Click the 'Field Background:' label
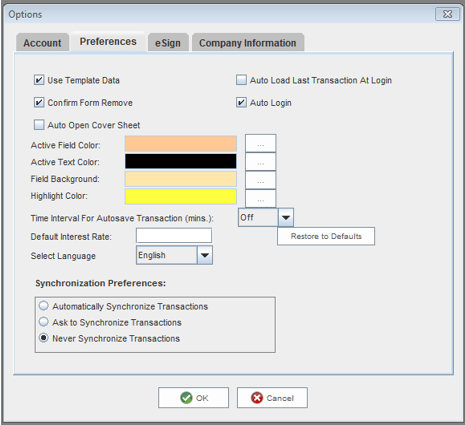Viewport: 465px width, 425px height. click(x=65, y=179)
